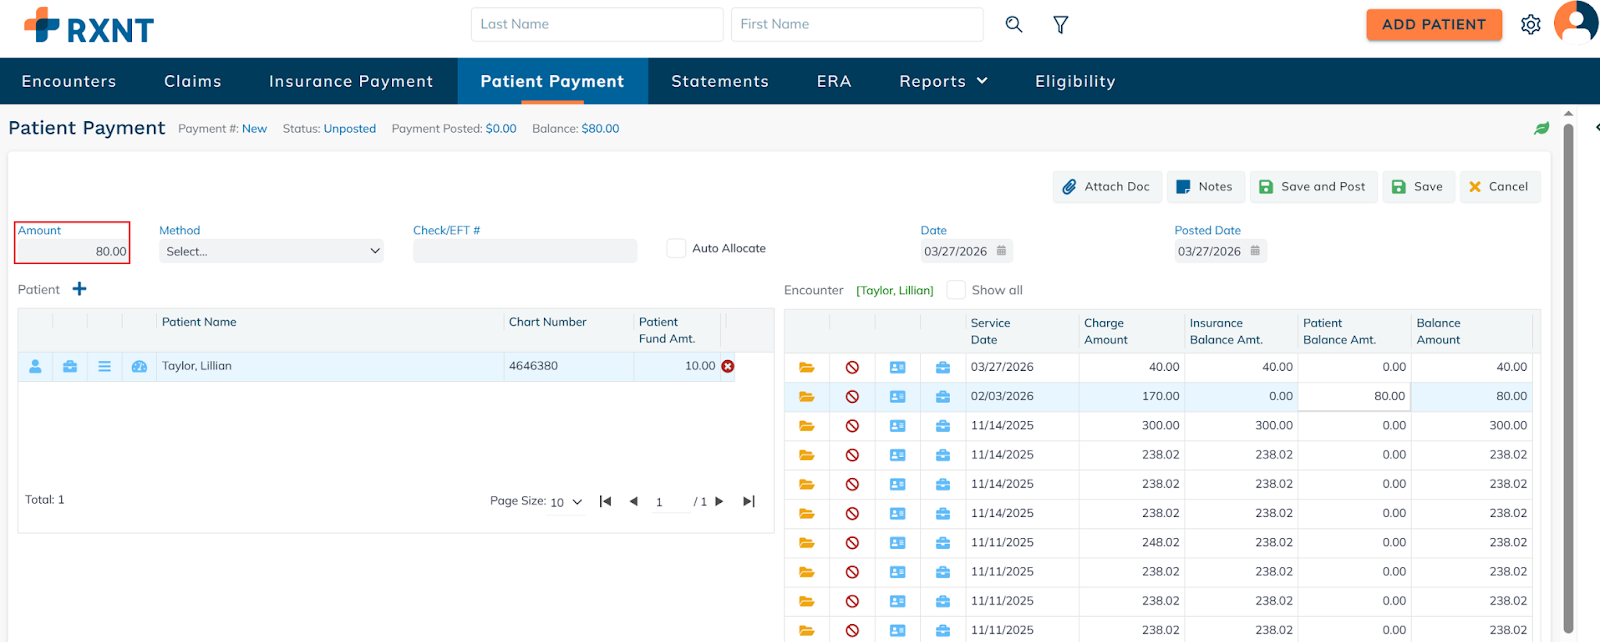Viewport: 1600px width, 642px height.
Task: Open settings gear icon
Action: pos(1530,24)
